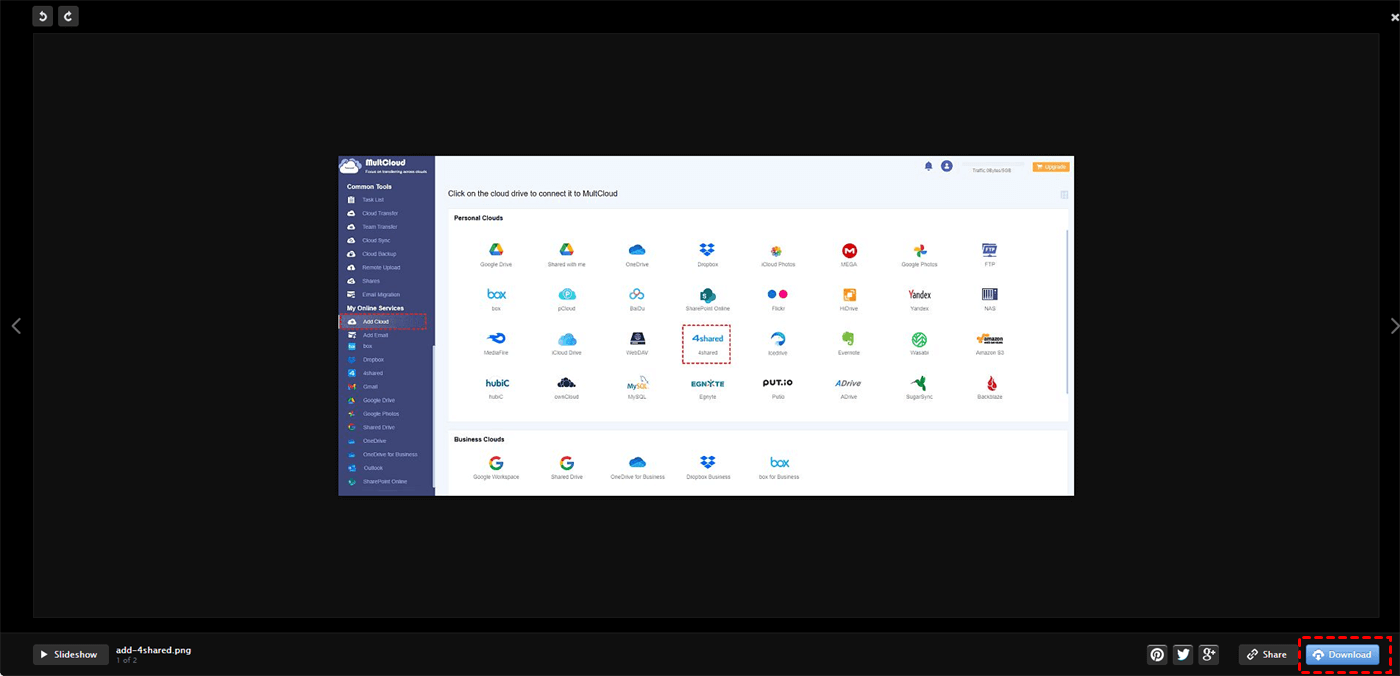Click the orange Upgrade button
Image resolution: width=1400 pixels, height=676 pixels.
point(1051,166)
